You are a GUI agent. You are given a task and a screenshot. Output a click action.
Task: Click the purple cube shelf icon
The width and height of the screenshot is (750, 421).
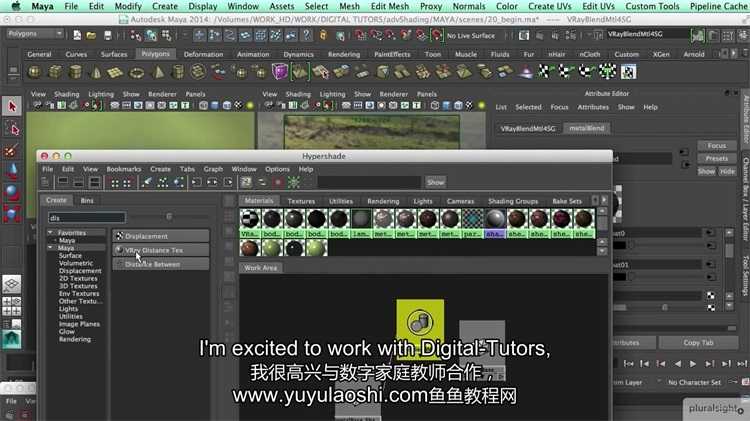(x=279, y=72)
